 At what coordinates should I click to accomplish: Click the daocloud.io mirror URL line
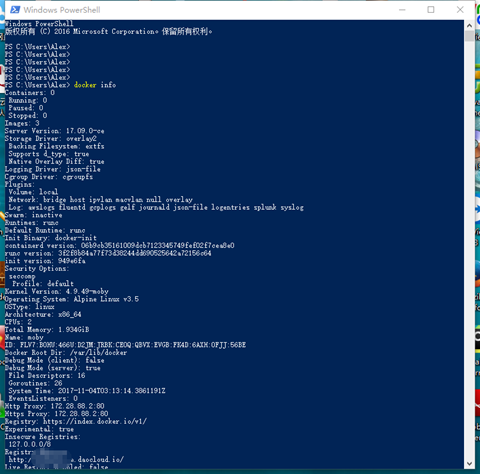(66, 459)
